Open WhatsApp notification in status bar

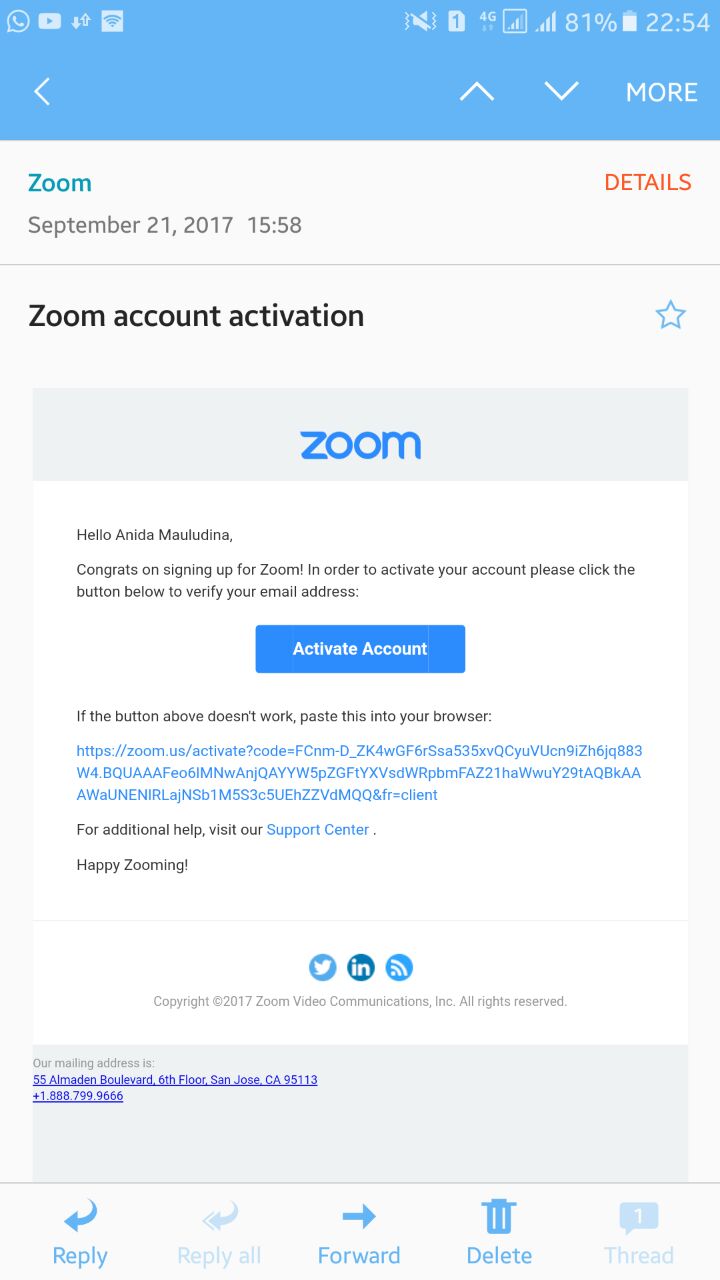point(18,21)
